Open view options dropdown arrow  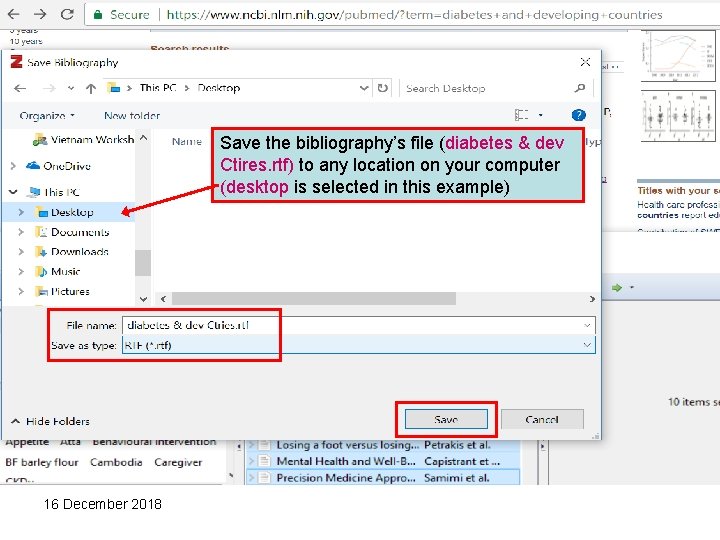point(540,115)
